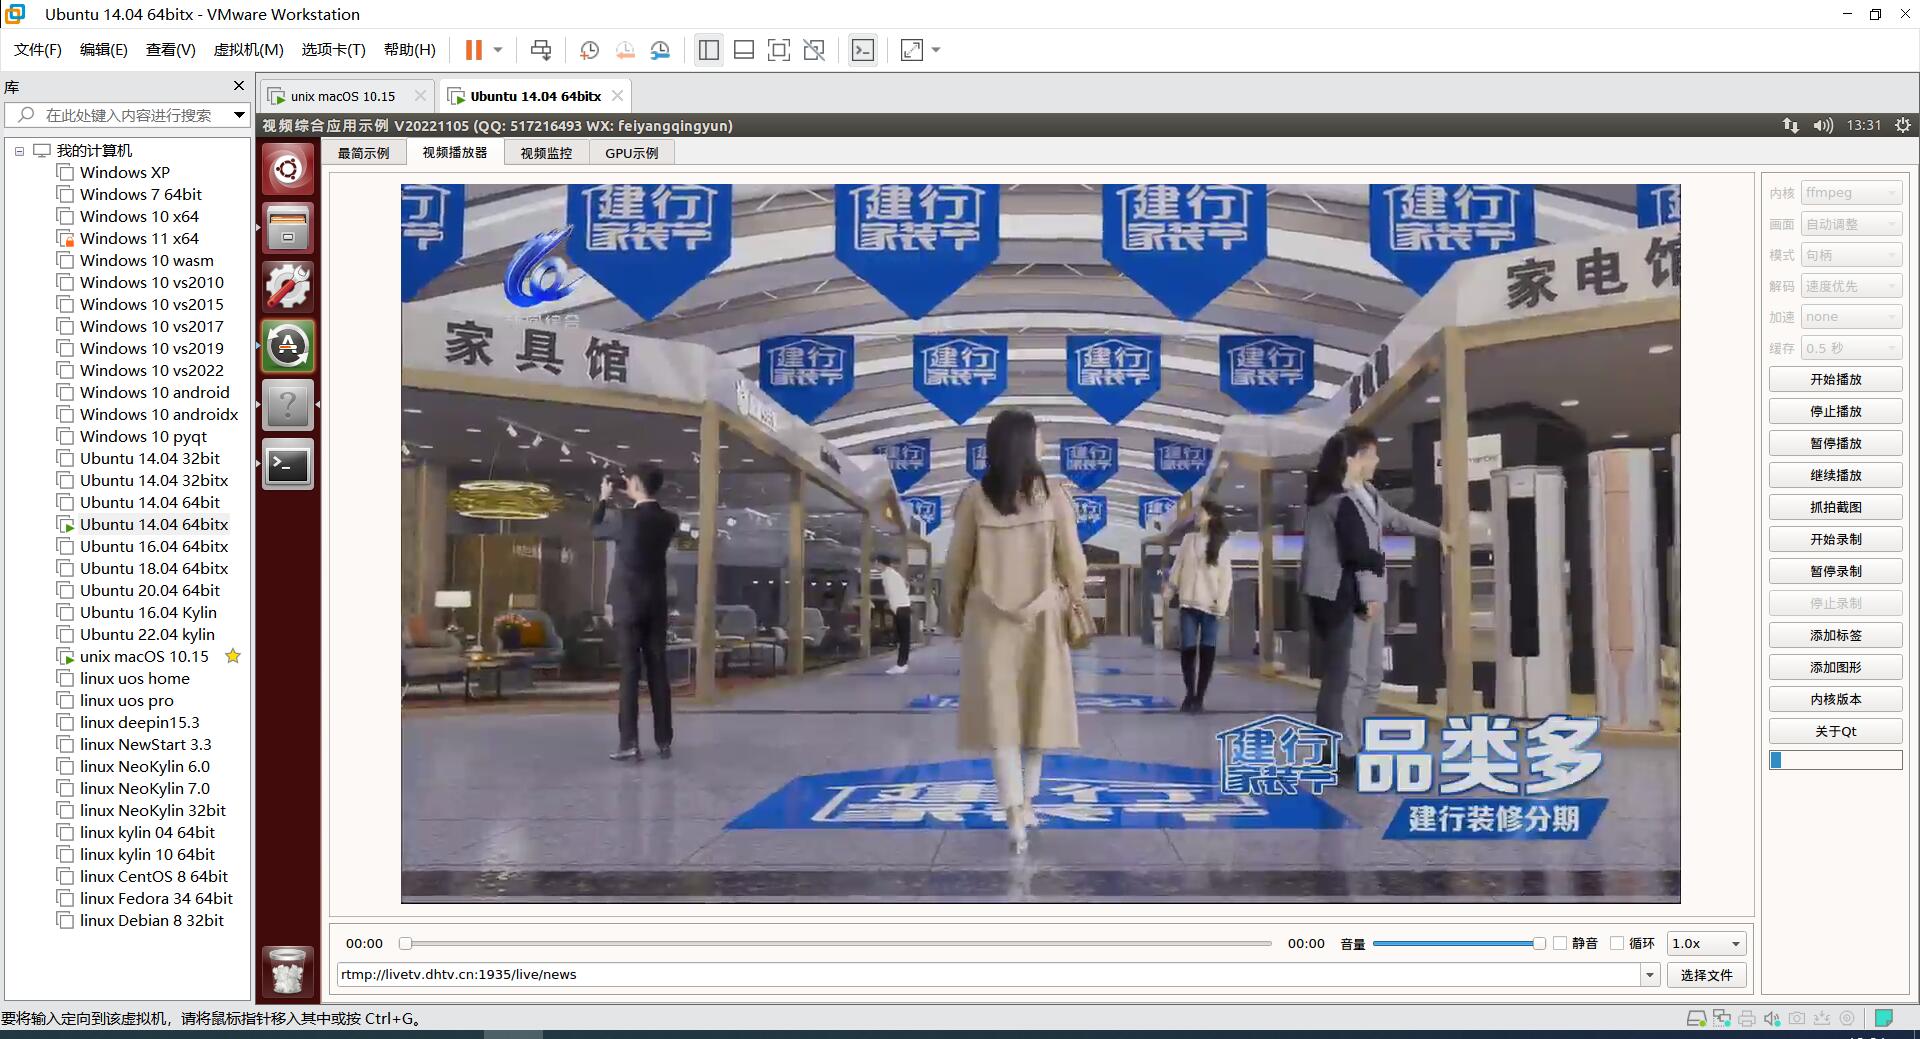This screenshot has height=1039, width=1920.
Task: Click the progress bar below 关于Qt
Action: [1835, 760]
